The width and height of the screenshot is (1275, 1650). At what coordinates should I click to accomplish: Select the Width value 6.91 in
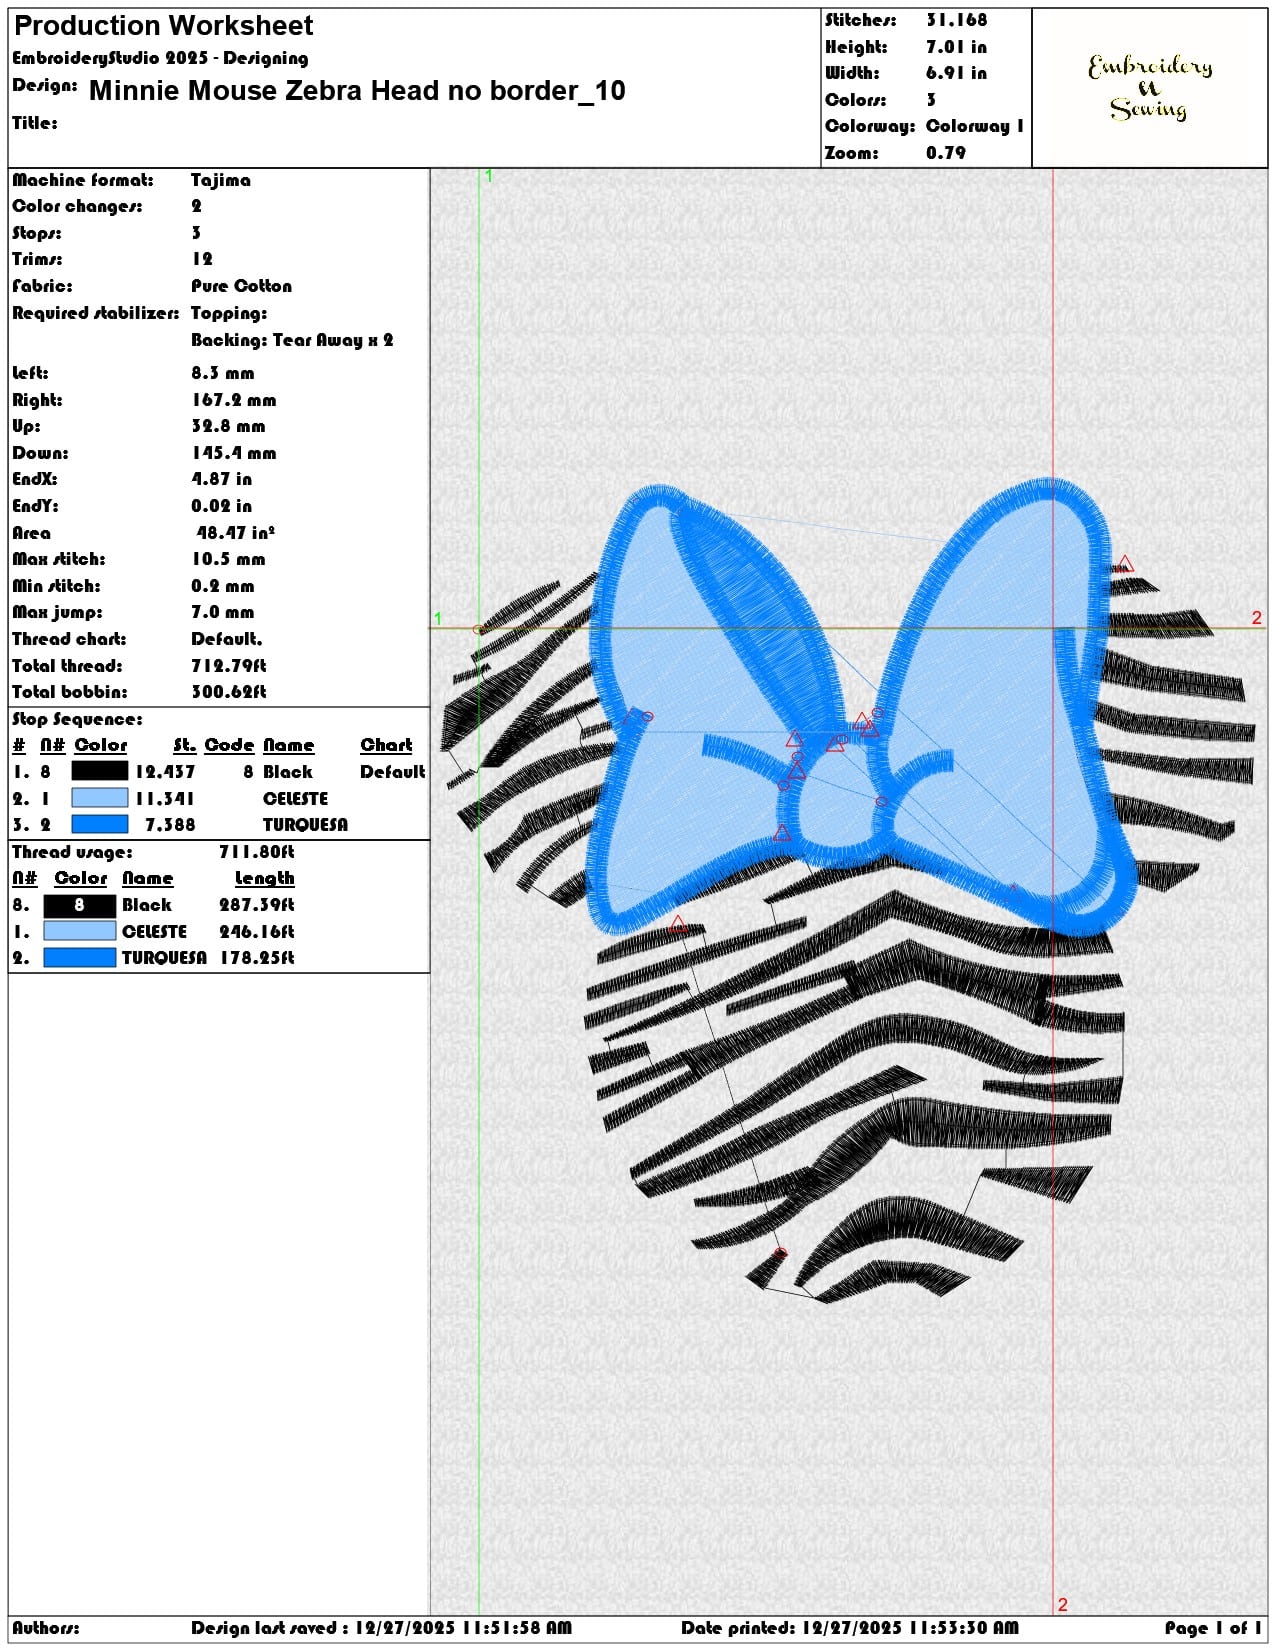pyautogui.click(x=956, y=73)
